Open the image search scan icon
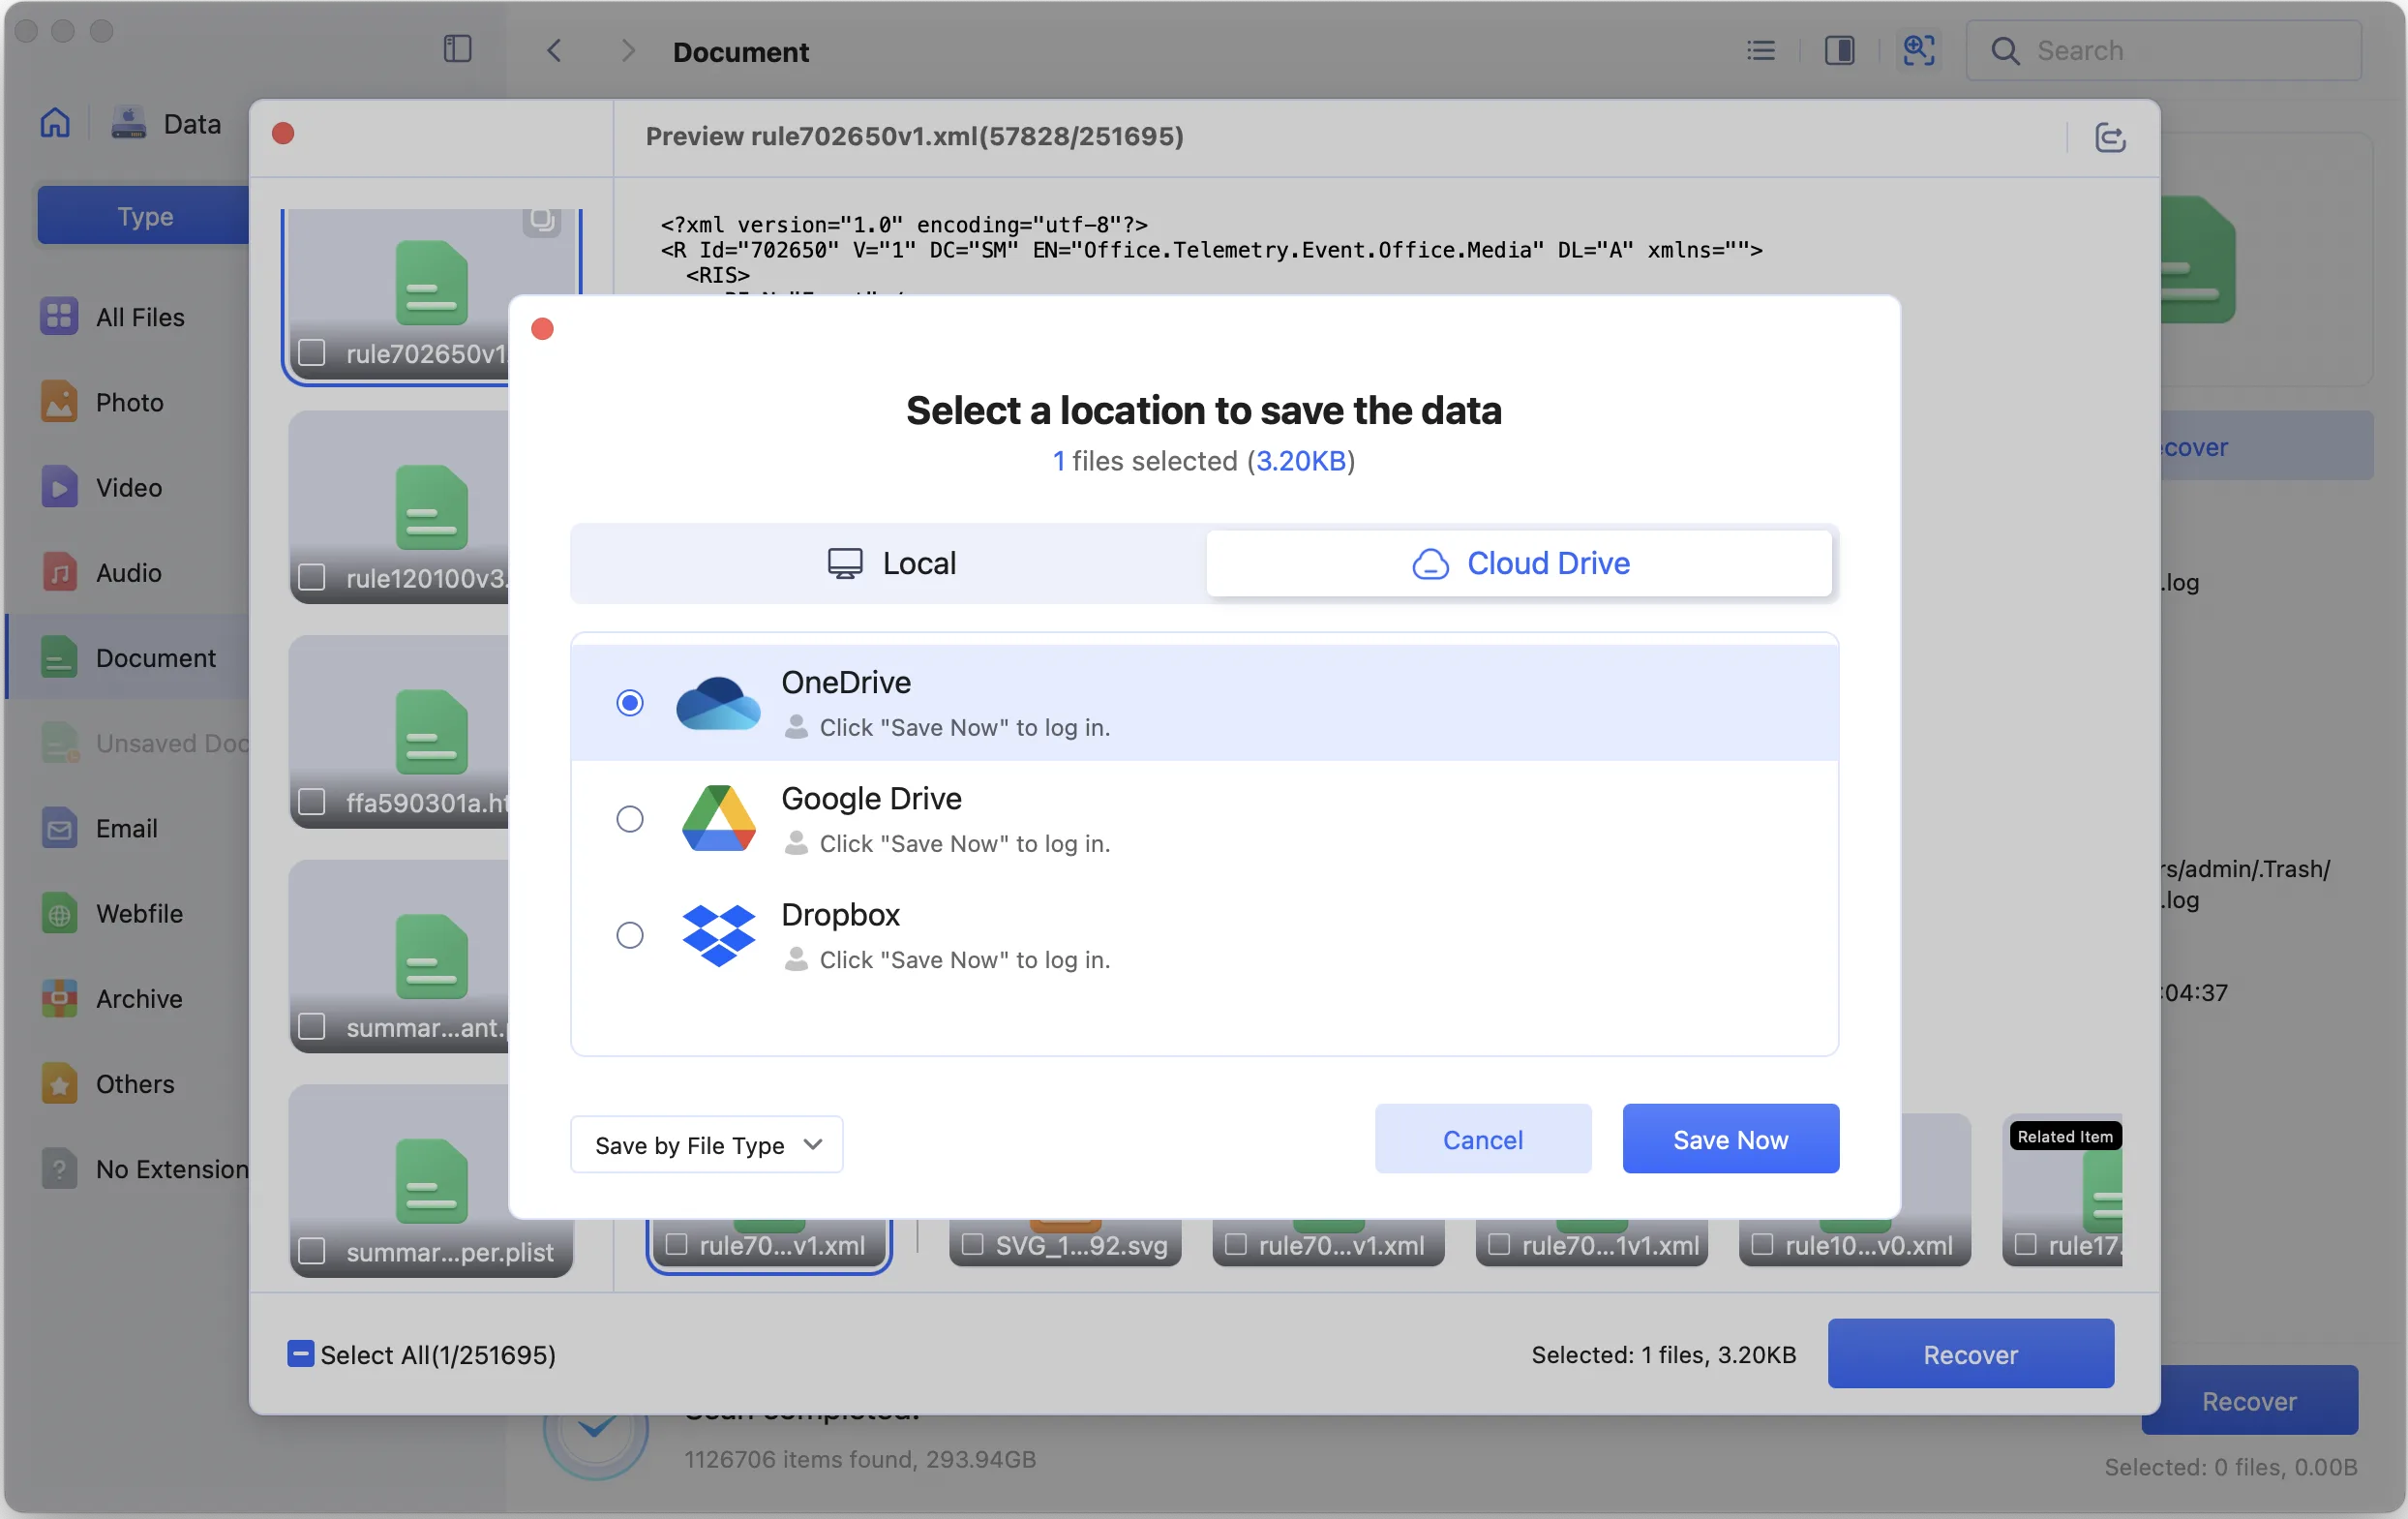Screen dimensions: 2408x1519 [x=1918, y=50]
